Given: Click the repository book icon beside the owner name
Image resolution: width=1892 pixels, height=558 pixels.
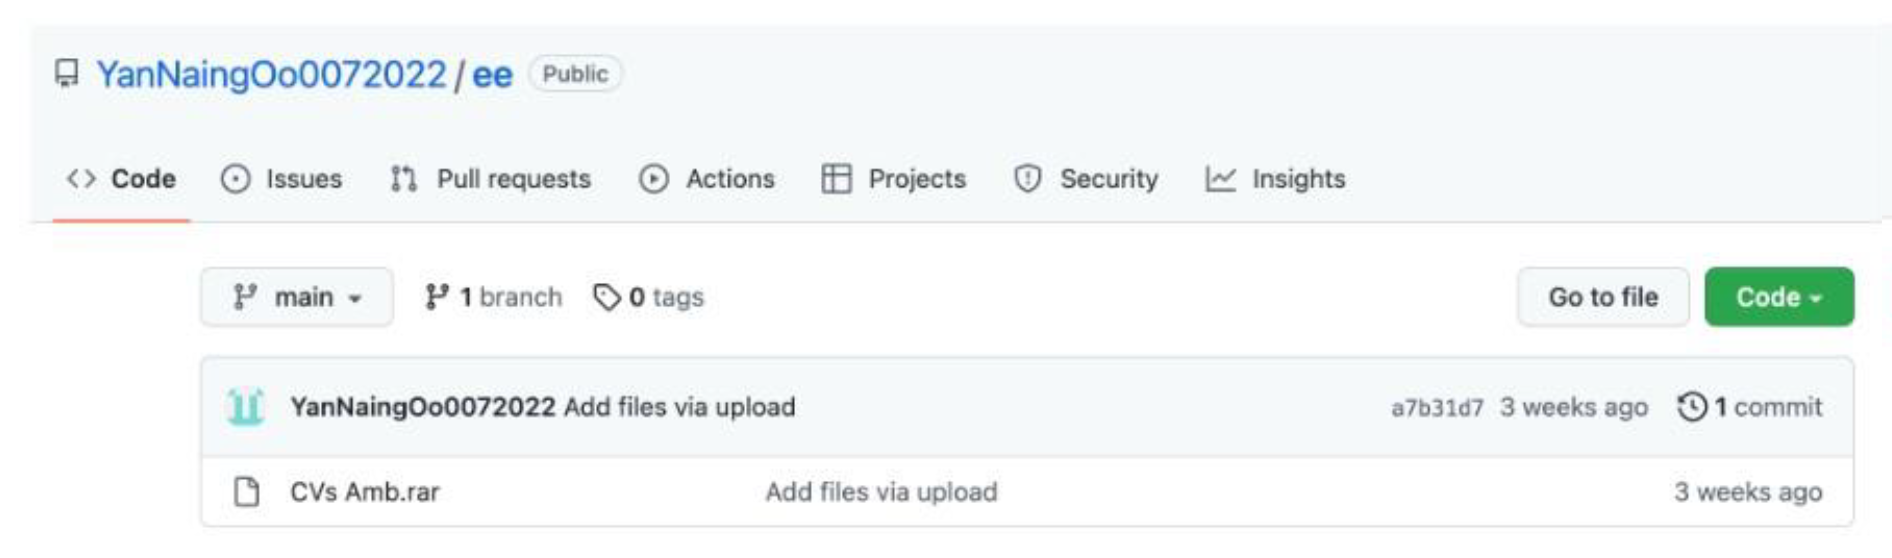Looking at the screenshot, I should click(67, 74).
